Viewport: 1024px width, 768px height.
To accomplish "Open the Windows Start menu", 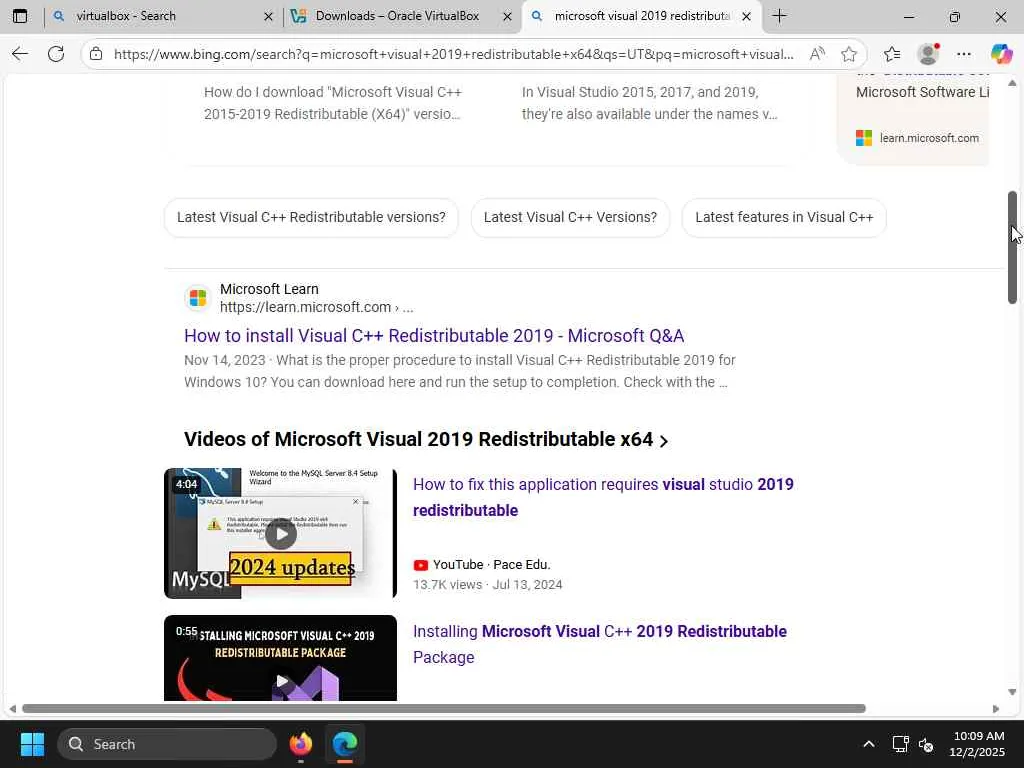I will [32, 744].
